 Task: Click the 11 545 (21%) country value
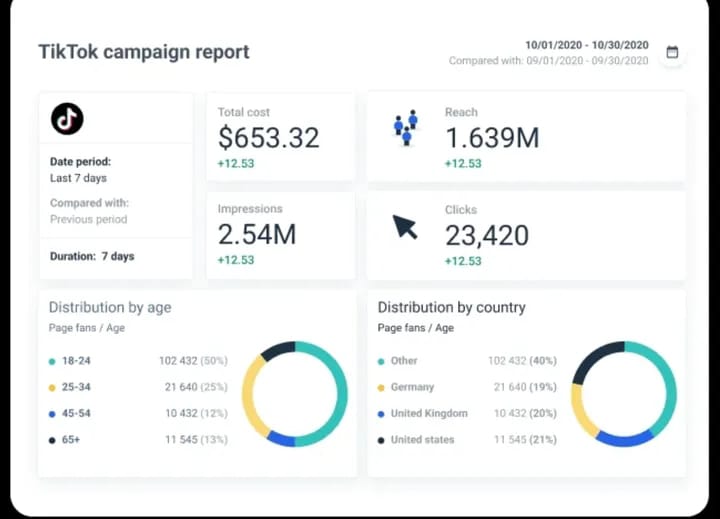525,440
